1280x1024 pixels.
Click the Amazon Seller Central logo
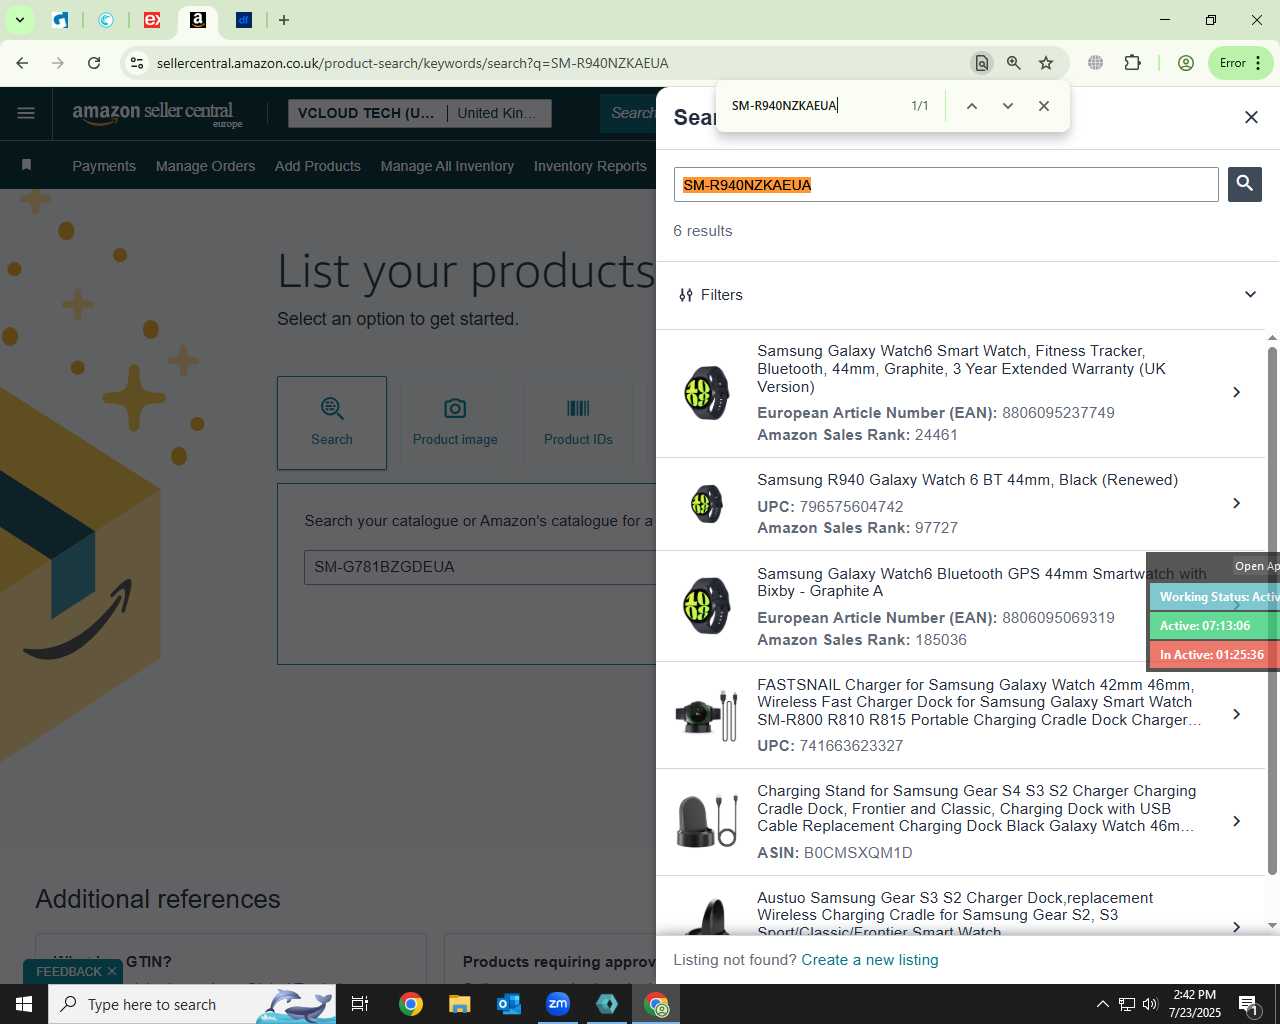(157, 114)
